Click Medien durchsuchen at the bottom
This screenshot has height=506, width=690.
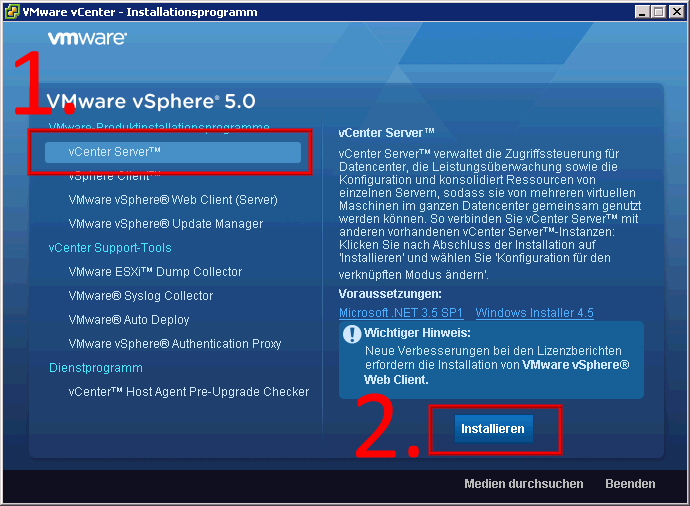pos(523,484)
